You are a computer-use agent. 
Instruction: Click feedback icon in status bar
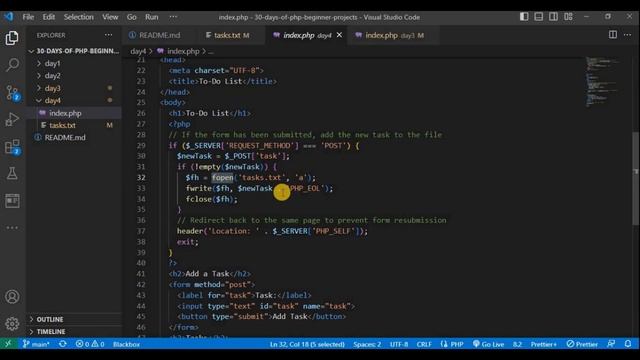pos(611,344)
